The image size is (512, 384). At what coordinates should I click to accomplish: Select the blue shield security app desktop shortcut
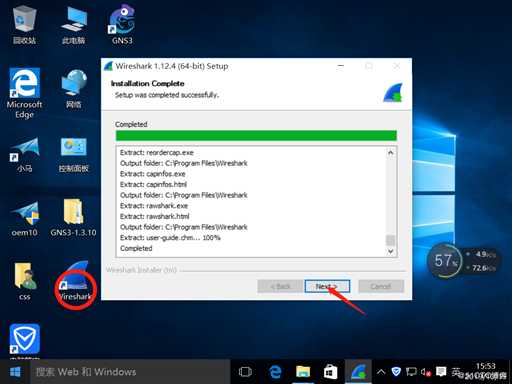[25, 340]
